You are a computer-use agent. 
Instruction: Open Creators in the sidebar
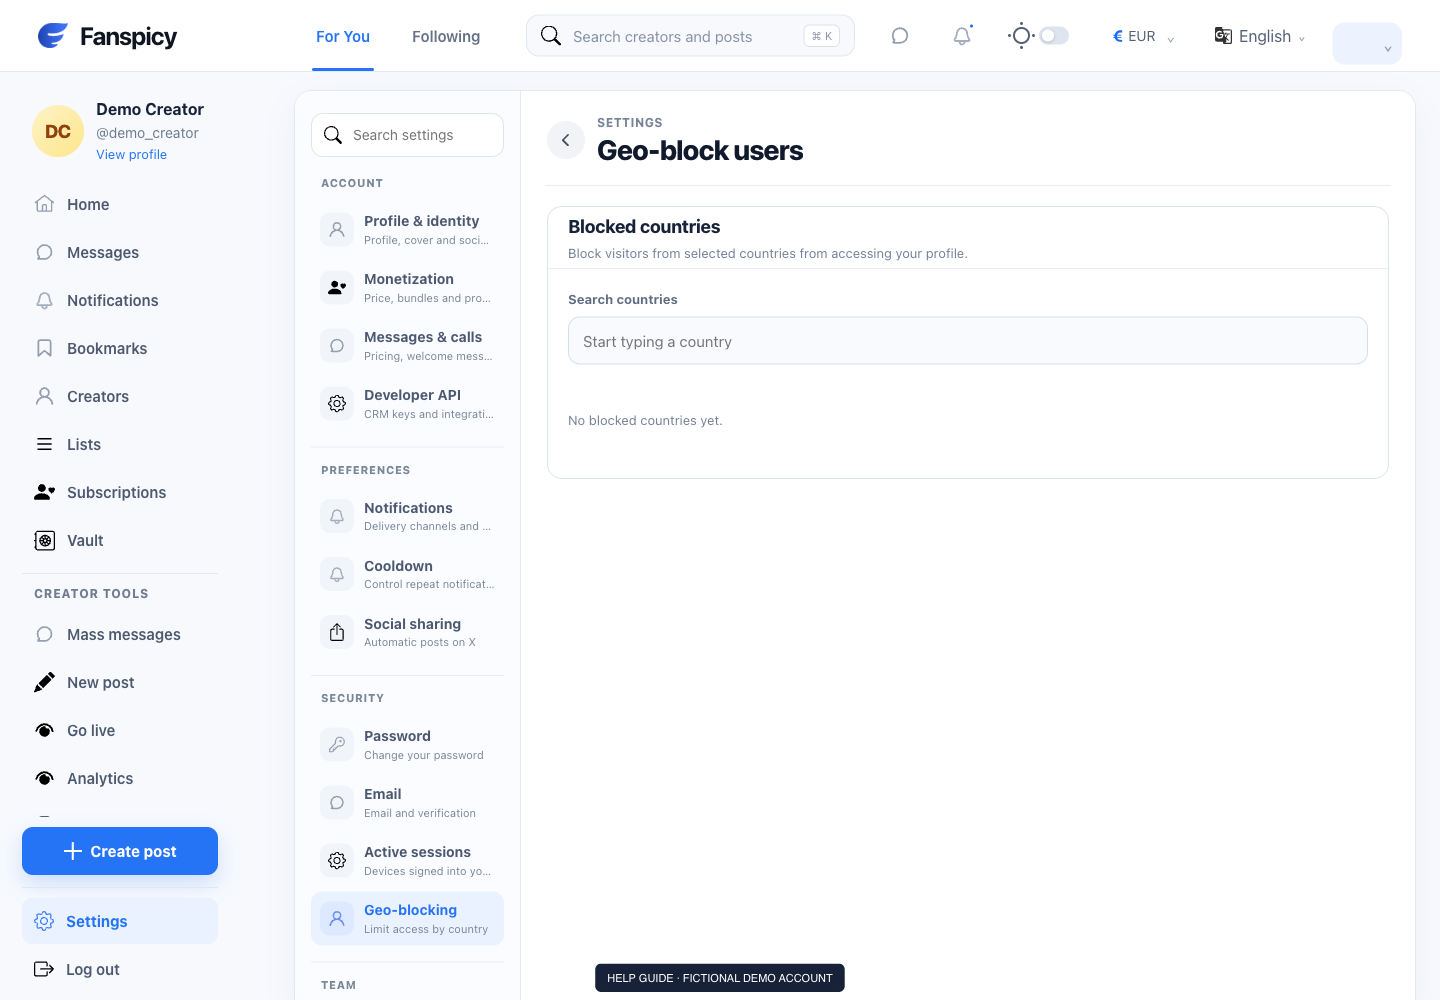pos(120,396)
